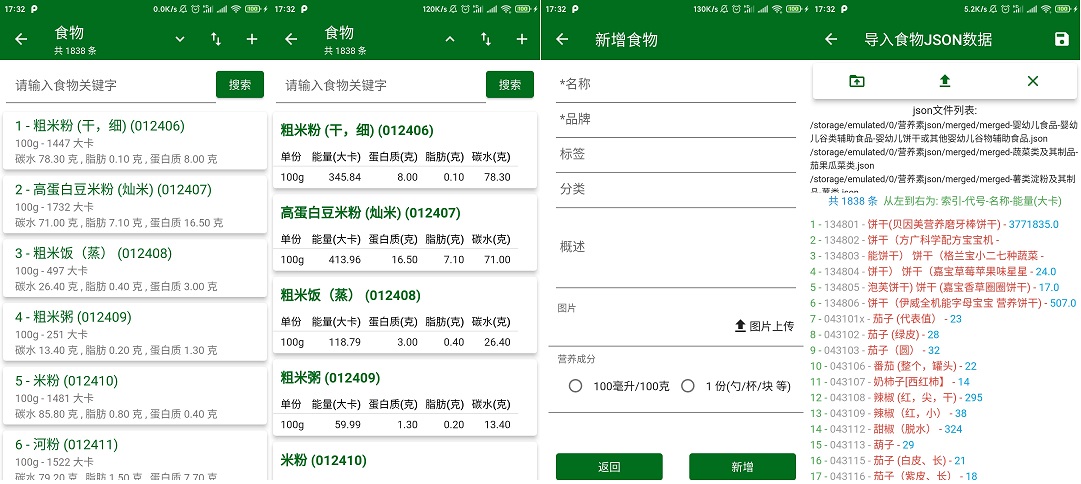The image size is (1081, 484).
Task: Click the 新增 button to add food
Action: point(742,467)
